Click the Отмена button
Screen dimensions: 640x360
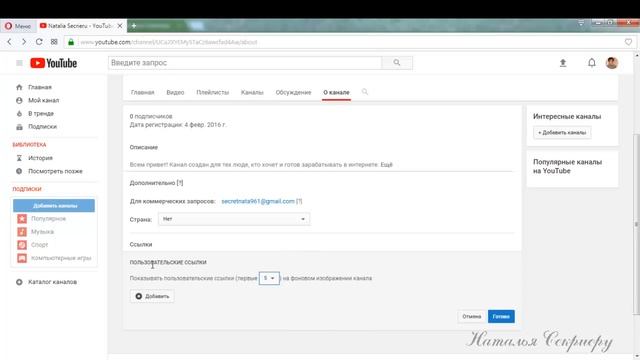click(471, 316)
